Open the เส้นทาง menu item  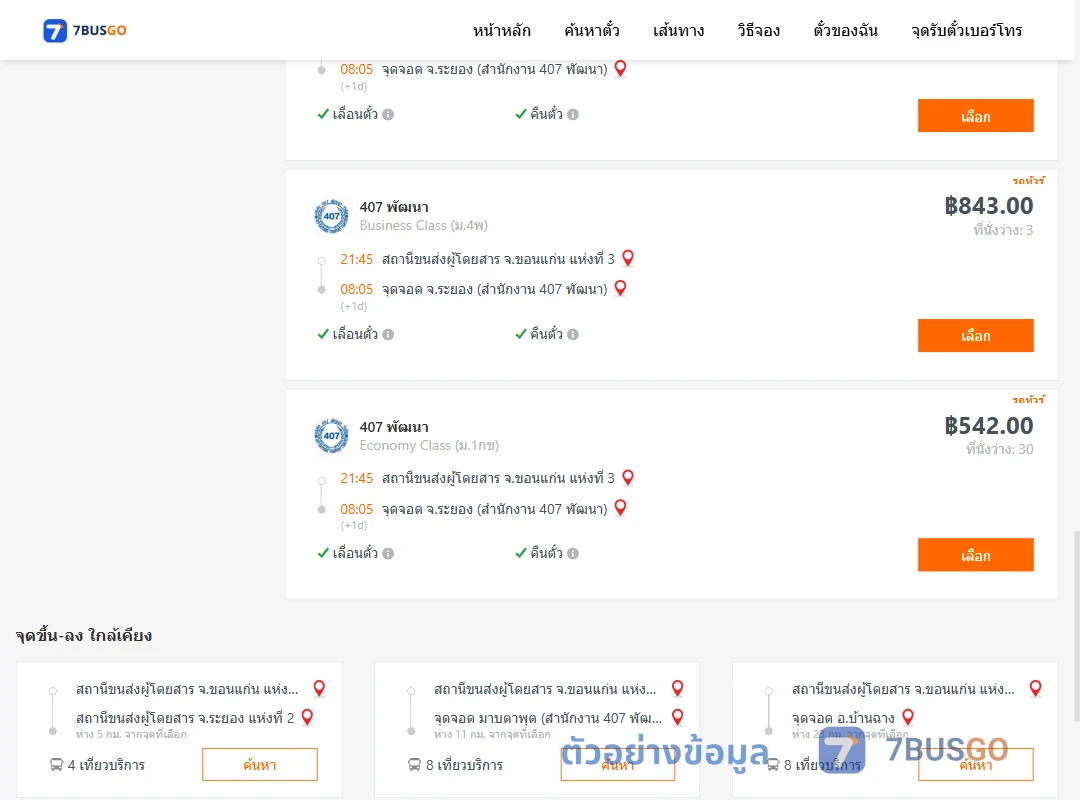pos(678,30)
